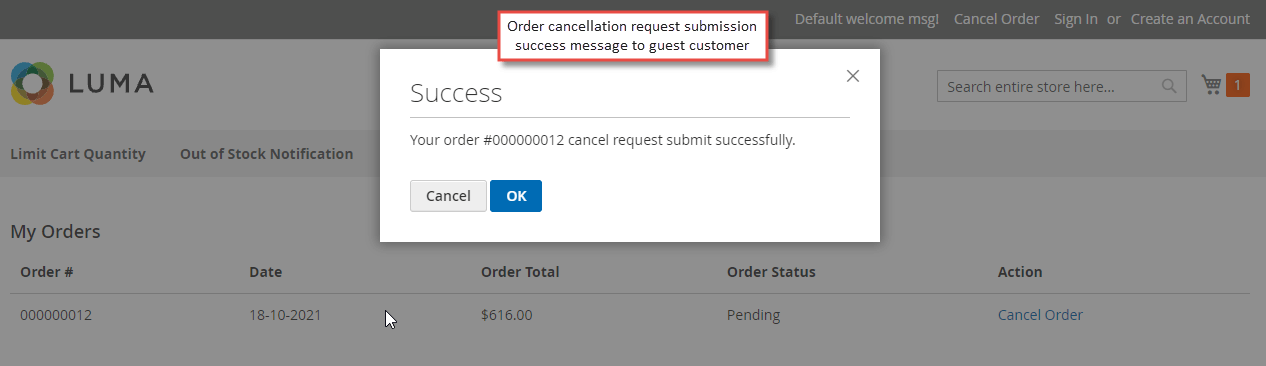The height and width of the screenshot is (366, 1266).
Task: Open the shopping cart icon
Action: coord(1211,86)
